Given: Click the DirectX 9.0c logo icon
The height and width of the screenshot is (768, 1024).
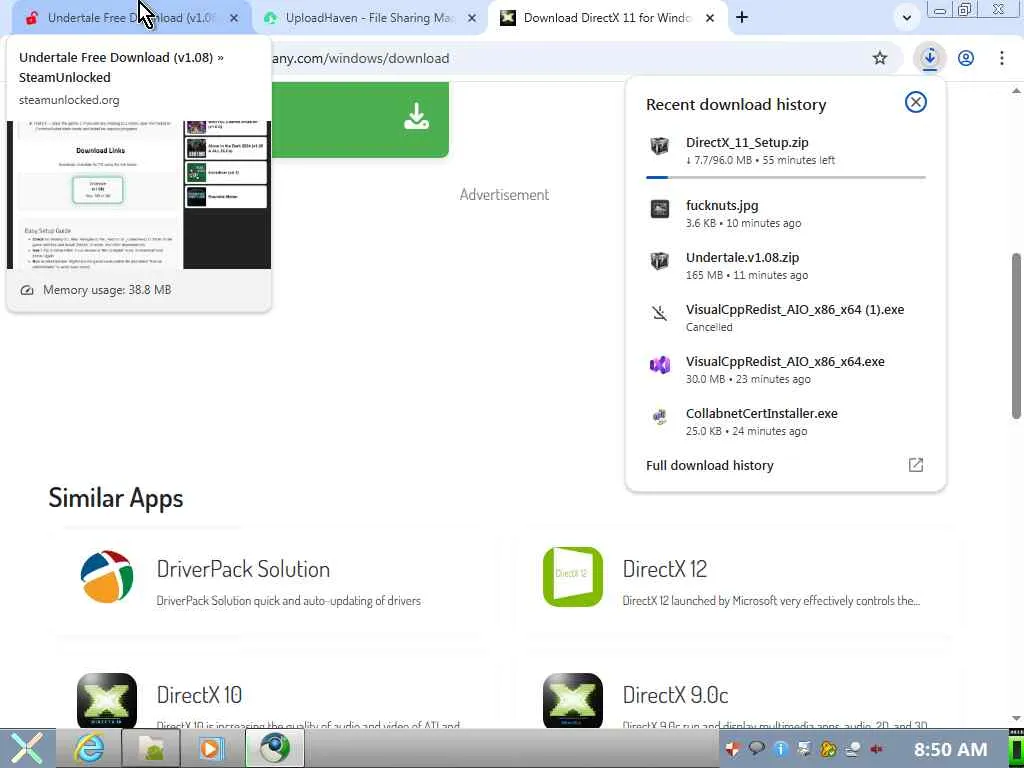Looking at the screenshot, I should tap(573, 700).
